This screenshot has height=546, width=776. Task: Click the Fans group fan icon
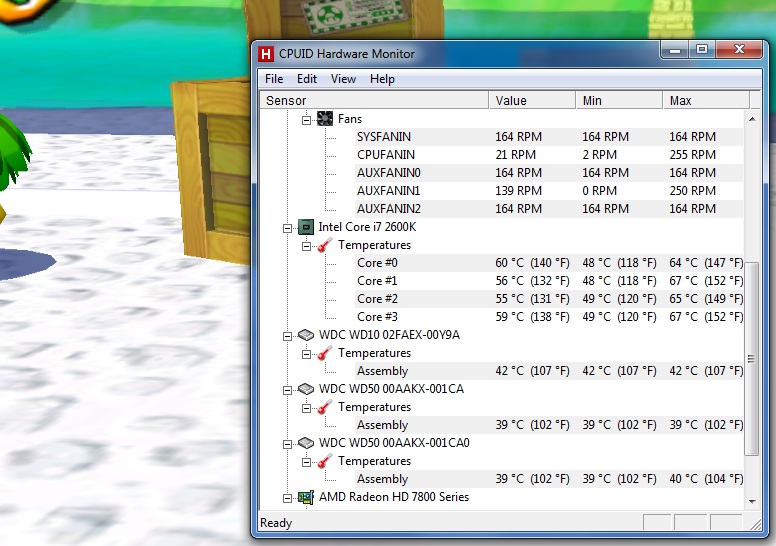(x=325, y=119)
